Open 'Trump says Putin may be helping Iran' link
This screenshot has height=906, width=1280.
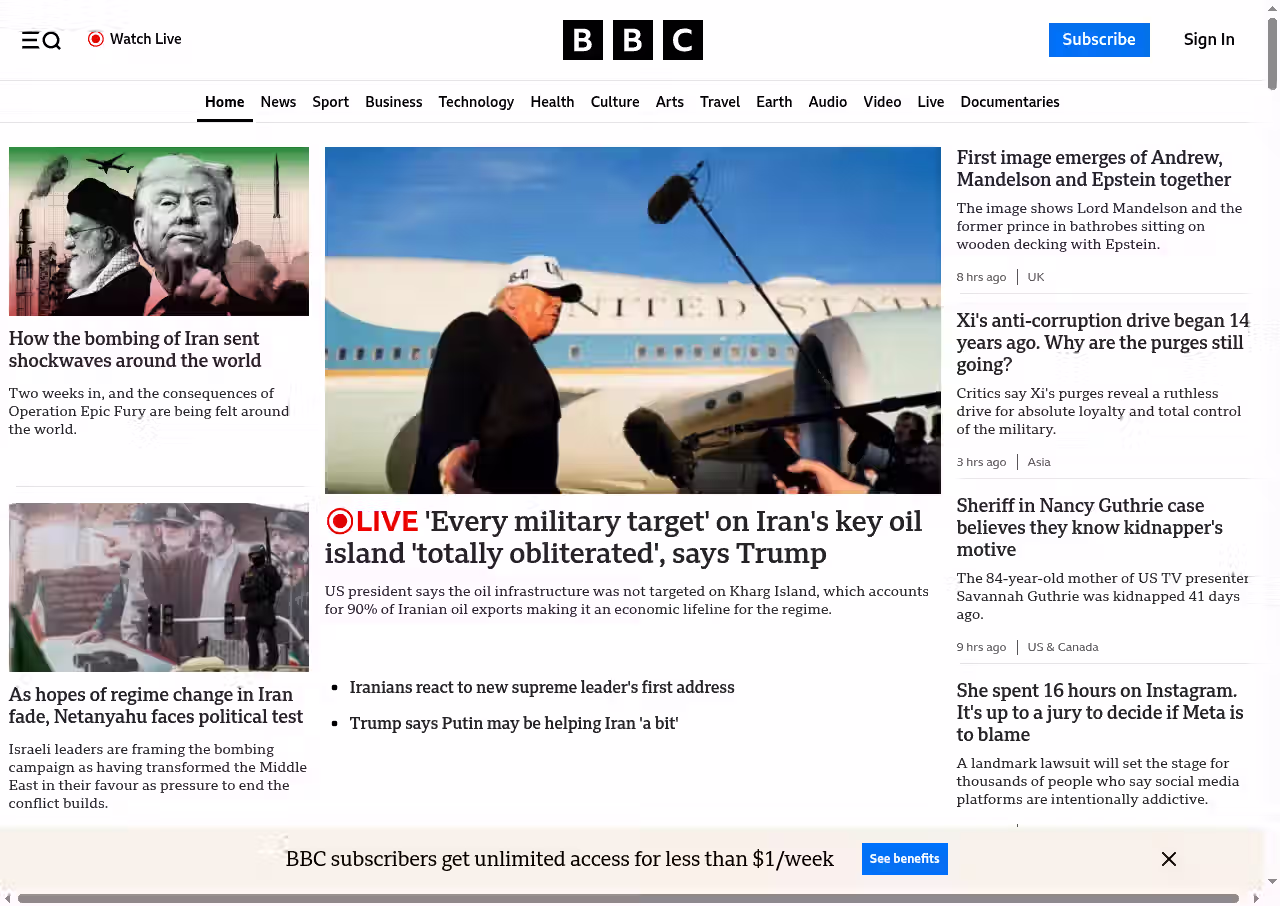[513, 723]
